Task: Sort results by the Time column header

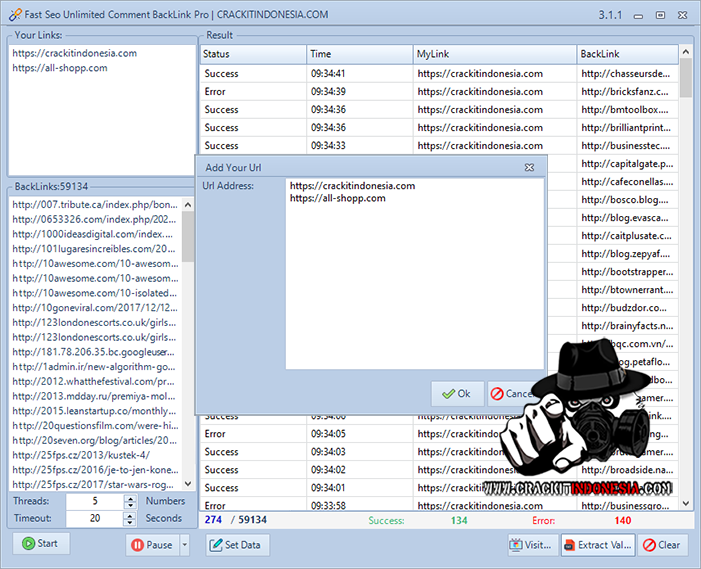Action: pos(360,54)
